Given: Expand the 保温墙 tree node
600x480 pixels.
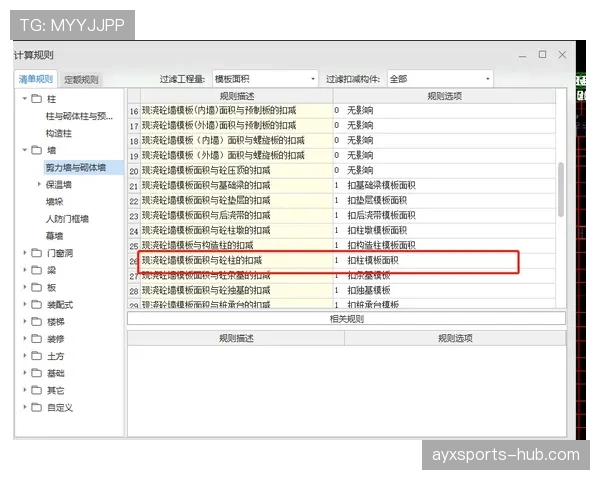Looking at the screenshot, I should (x=39, y=184).
